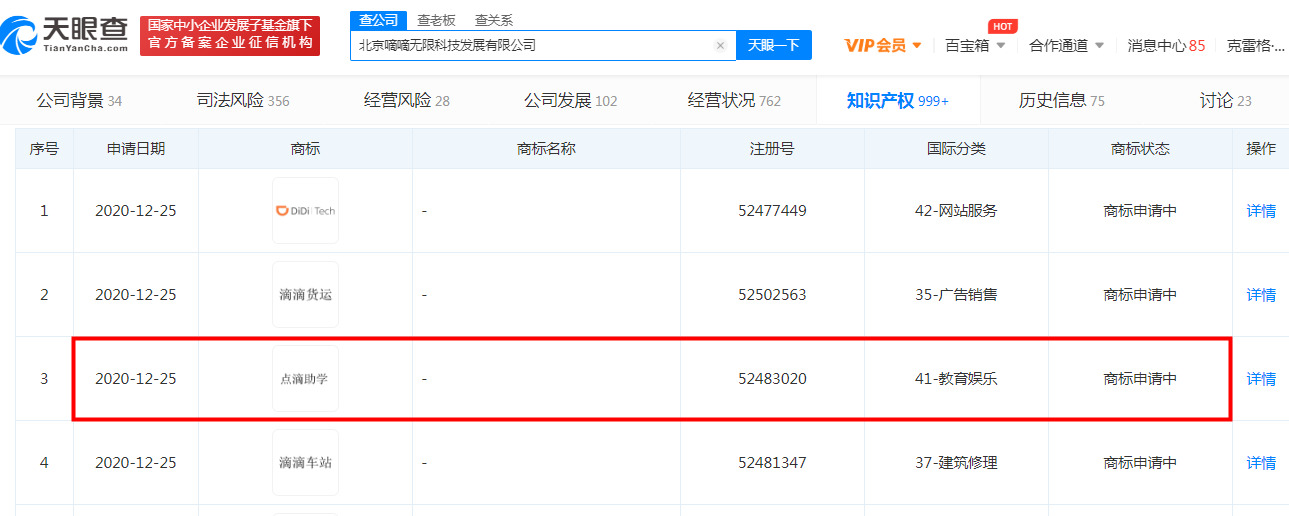Image resolution: width=1289 pixels, height=516 pixels.
Task: Open the 克雷格 user account menu
Action: click(1256, 45)
